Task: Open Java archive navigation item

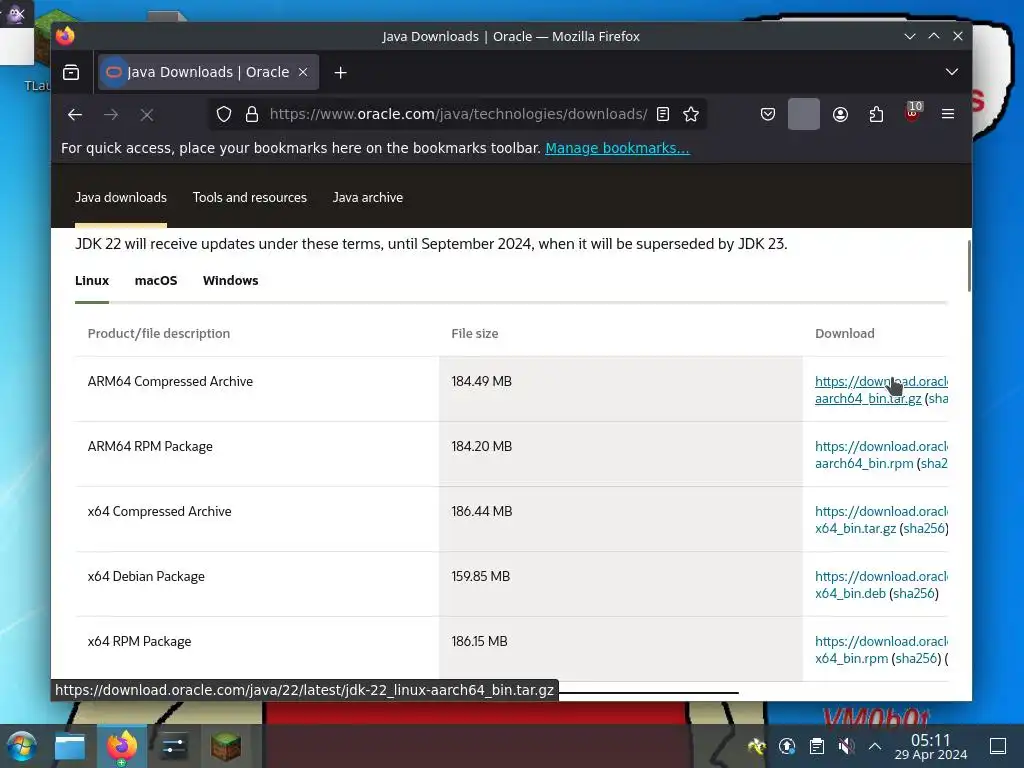Action: point(368,197)
